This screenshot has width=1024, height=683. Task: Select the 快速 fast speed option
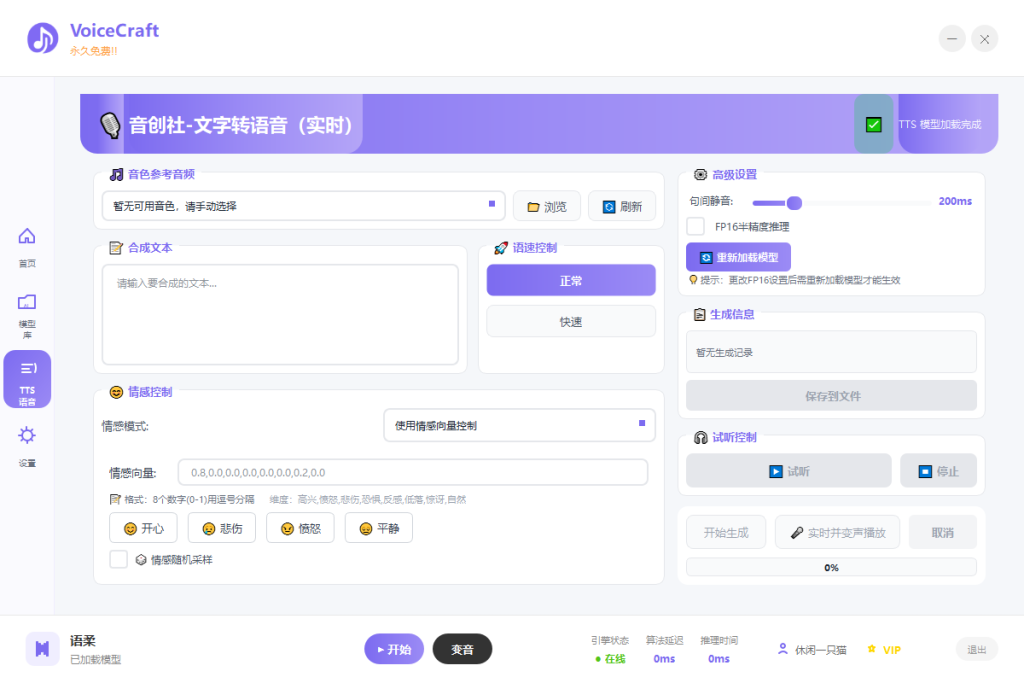pyautogui.click(x=571, y=321)
